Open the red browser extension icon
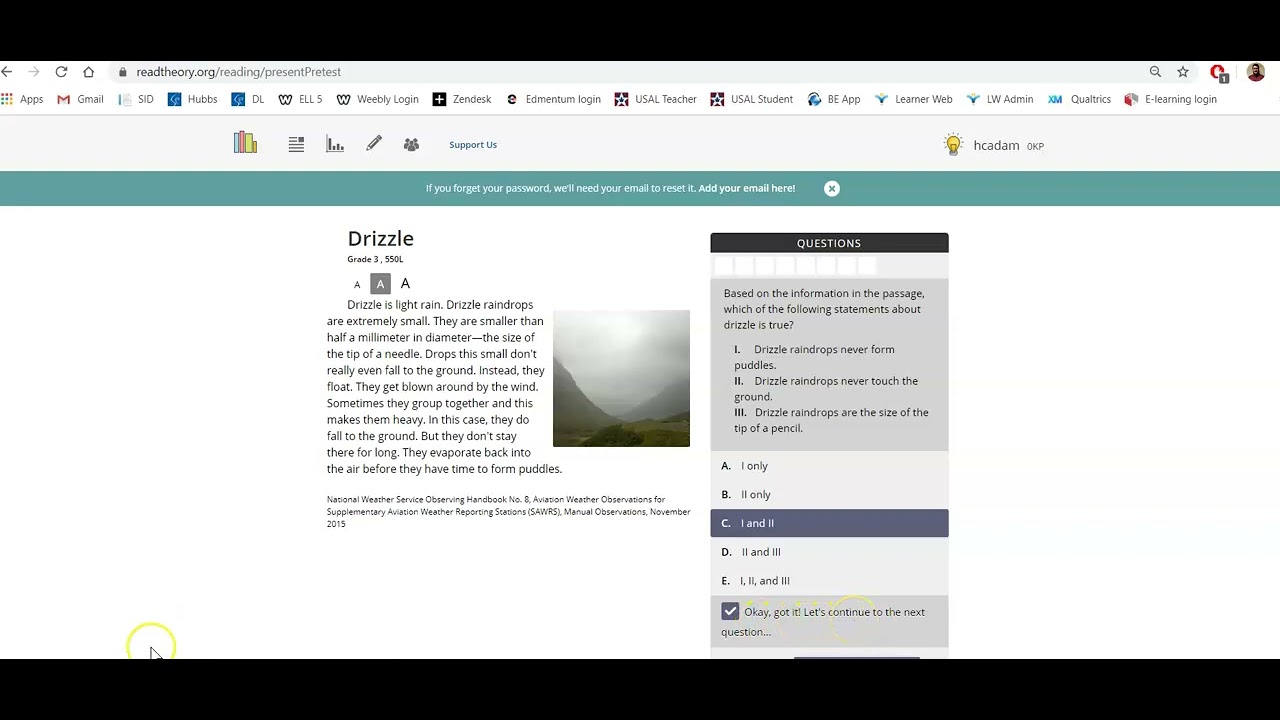The image size is (1280, 720). point(1218,73)
